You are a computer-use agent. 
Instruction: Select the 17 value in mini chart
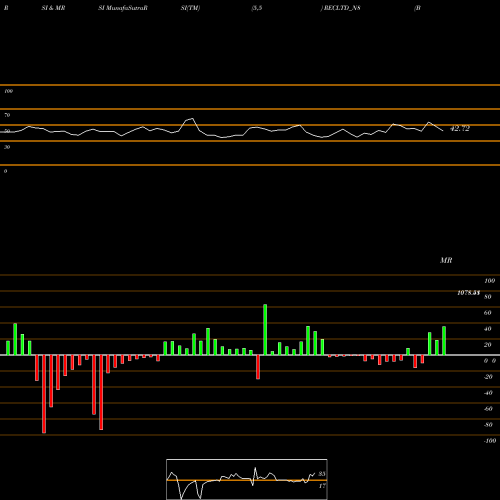point(322,486)
